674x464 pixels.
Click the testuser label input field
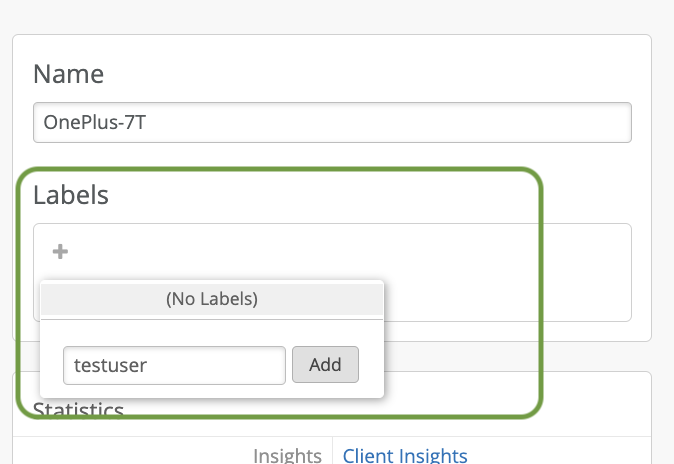(x=174, y=365)
